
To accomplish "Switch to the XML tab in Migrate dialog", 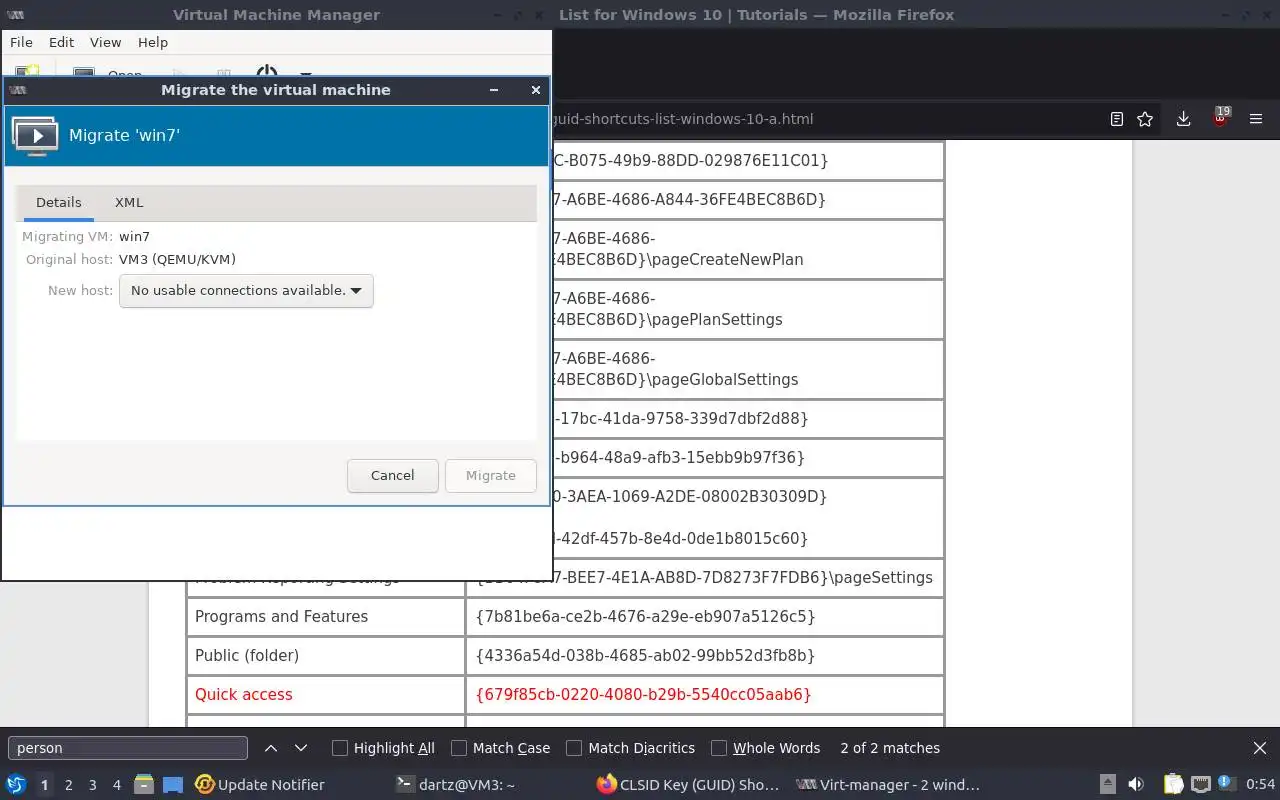I will (x=129, y=202).
